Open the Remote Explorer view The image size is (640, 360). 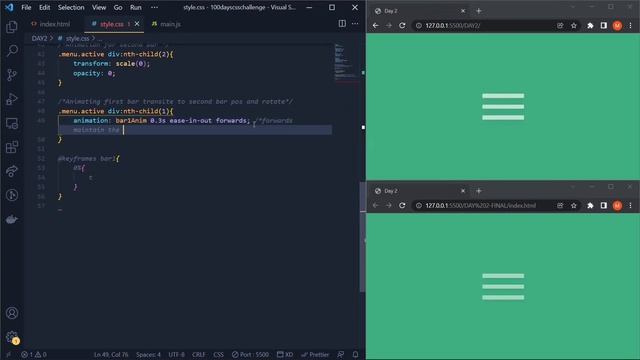click(x=12, y=123)
